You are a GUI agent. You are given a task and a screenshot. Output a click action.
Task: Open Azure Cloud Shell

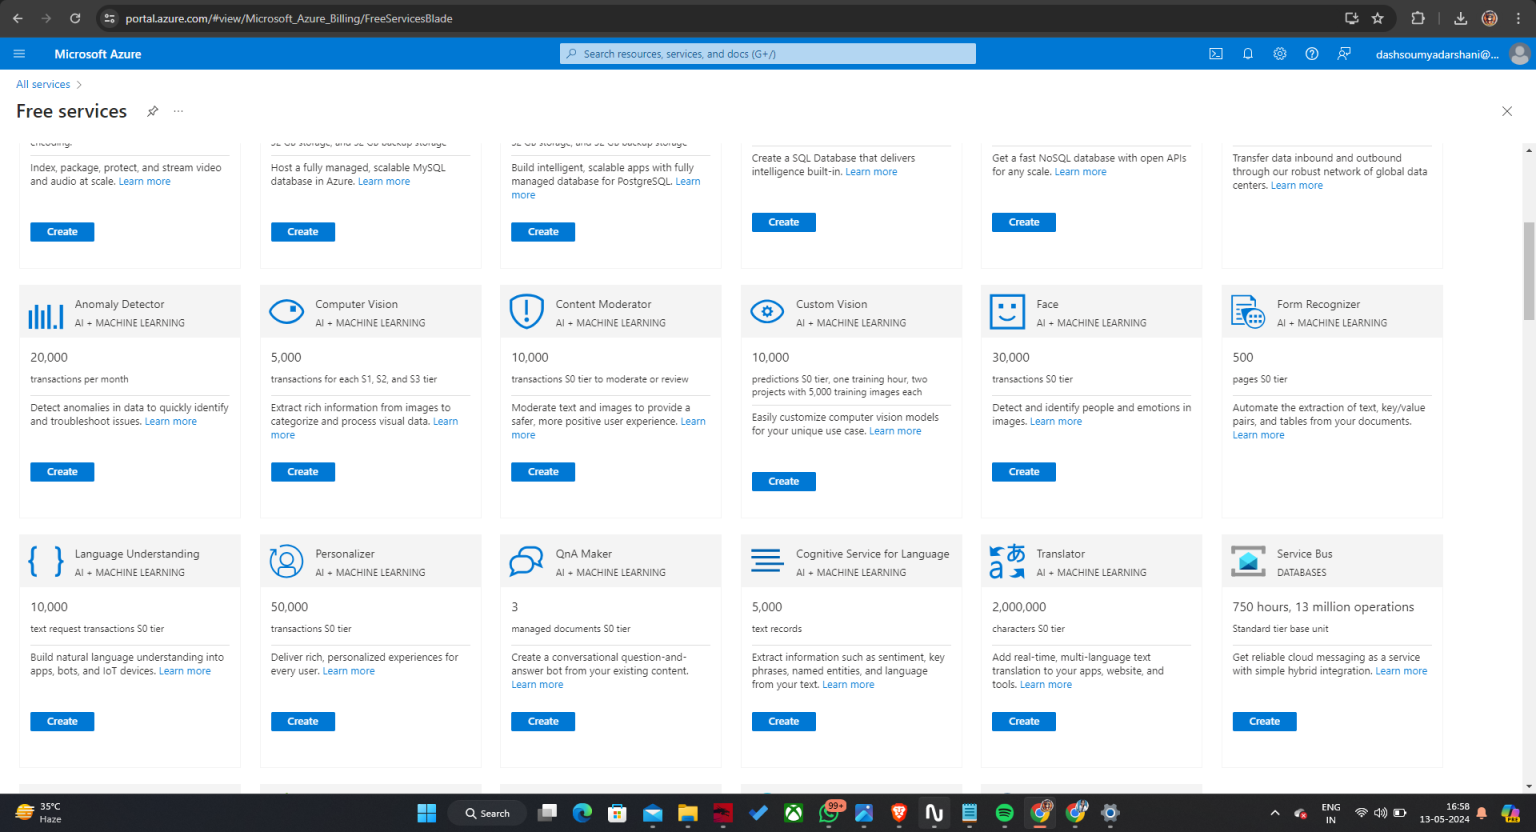tap(1215, 54)
